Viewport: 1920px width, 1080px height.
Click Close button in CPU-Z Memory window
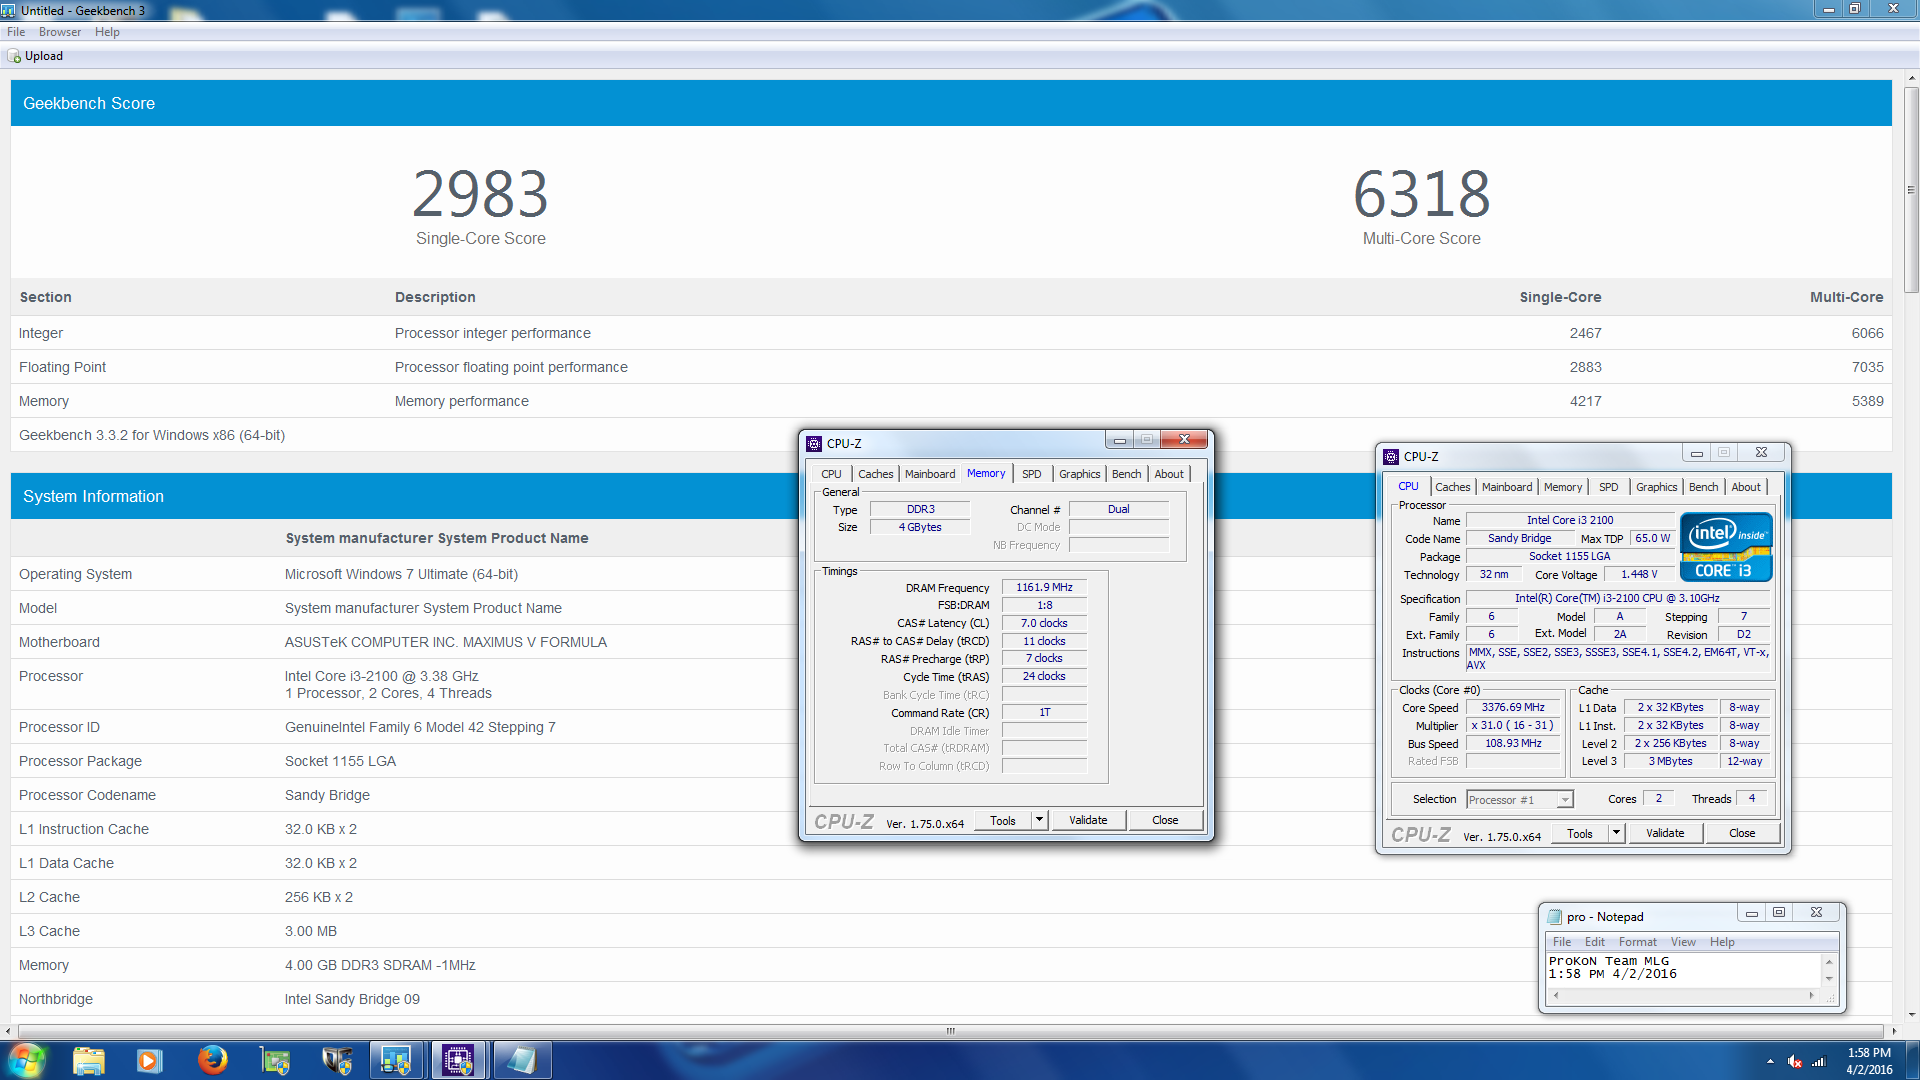click(1165, 820)
